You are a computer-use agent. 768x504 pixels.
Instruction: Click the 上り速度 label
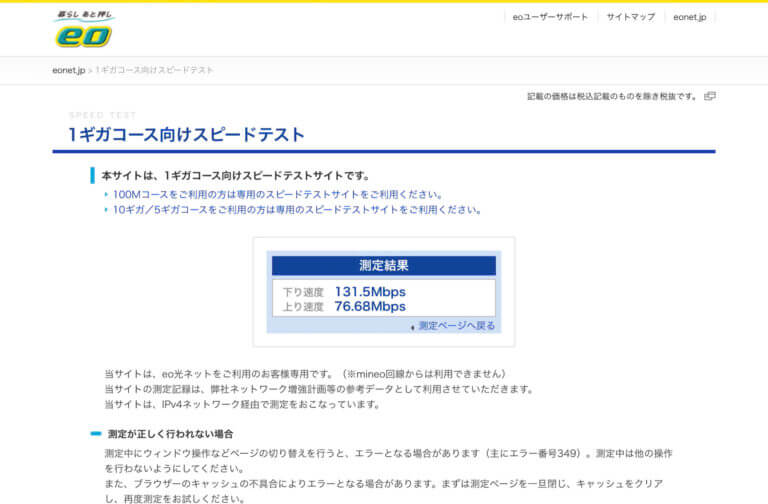[x=303, y=307]
